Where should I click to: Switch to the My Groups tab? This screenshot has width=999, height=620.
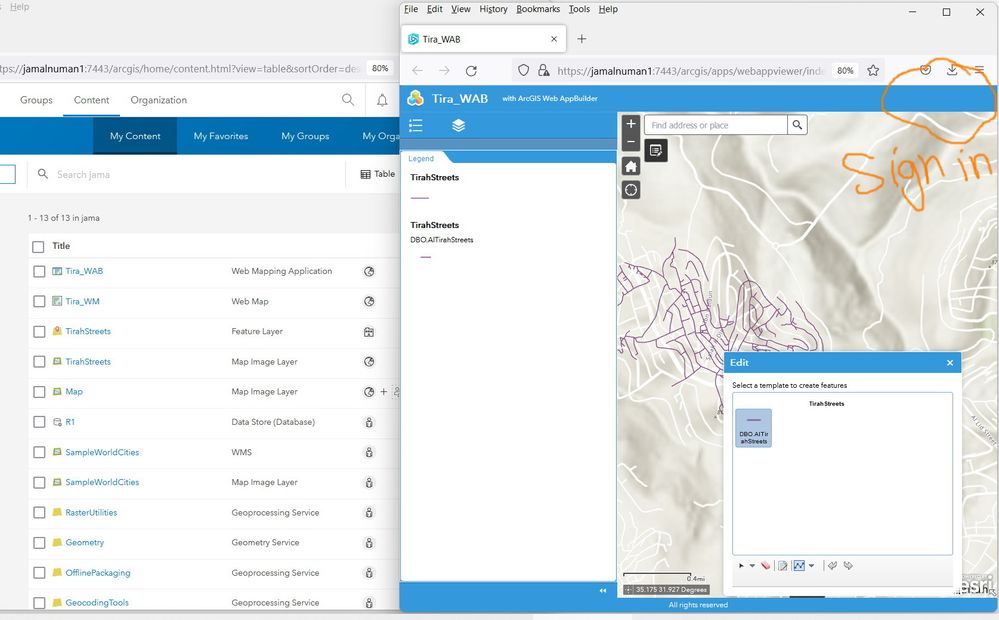305,136
